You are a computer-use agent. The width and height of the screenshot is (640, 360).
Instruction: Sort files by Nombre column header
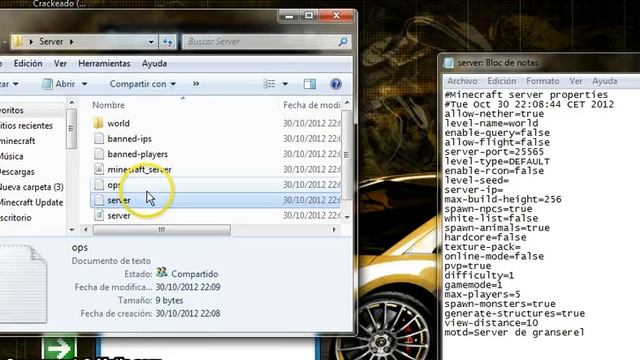coord(108,105)
